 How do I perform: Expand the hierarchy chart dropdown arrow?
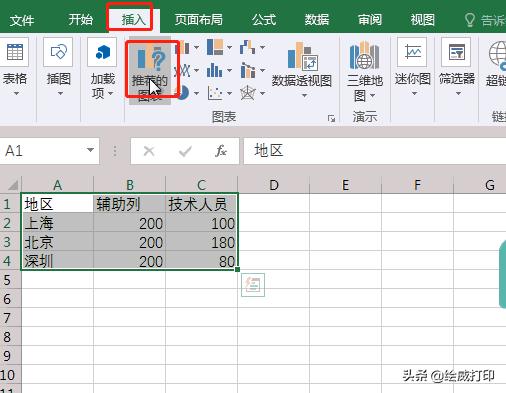[229, 47]
